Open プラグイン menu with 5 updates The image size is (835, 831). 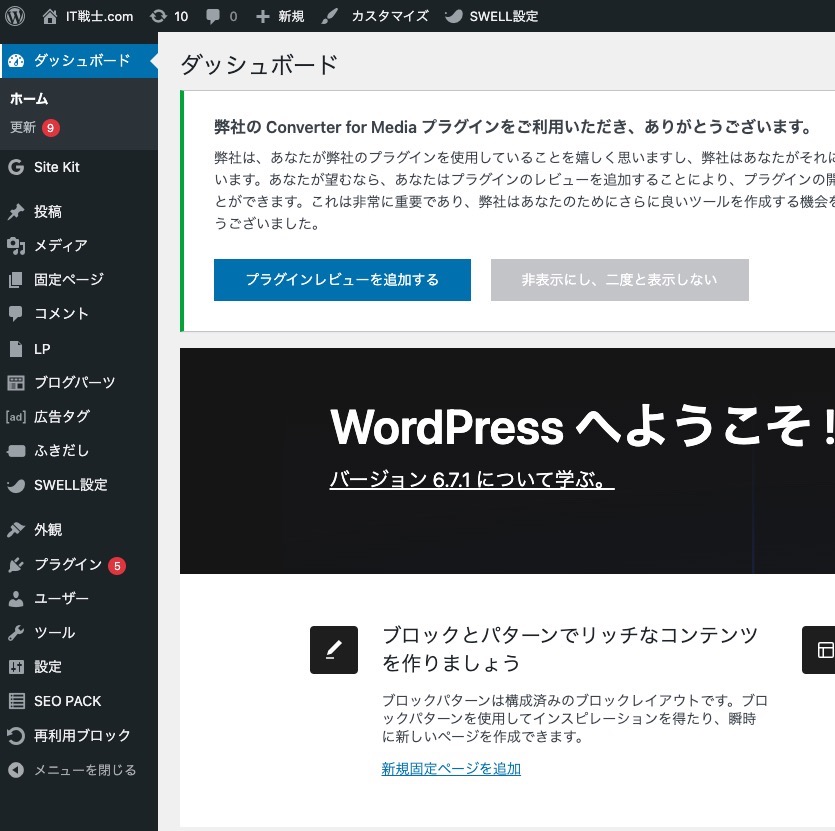68,565
